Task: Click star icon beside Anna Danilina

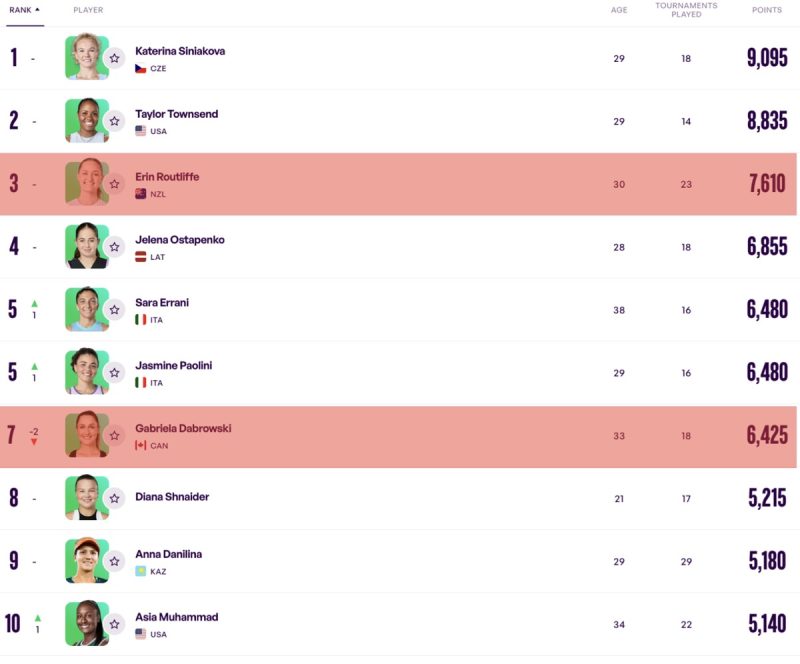Action: (114, 561)
